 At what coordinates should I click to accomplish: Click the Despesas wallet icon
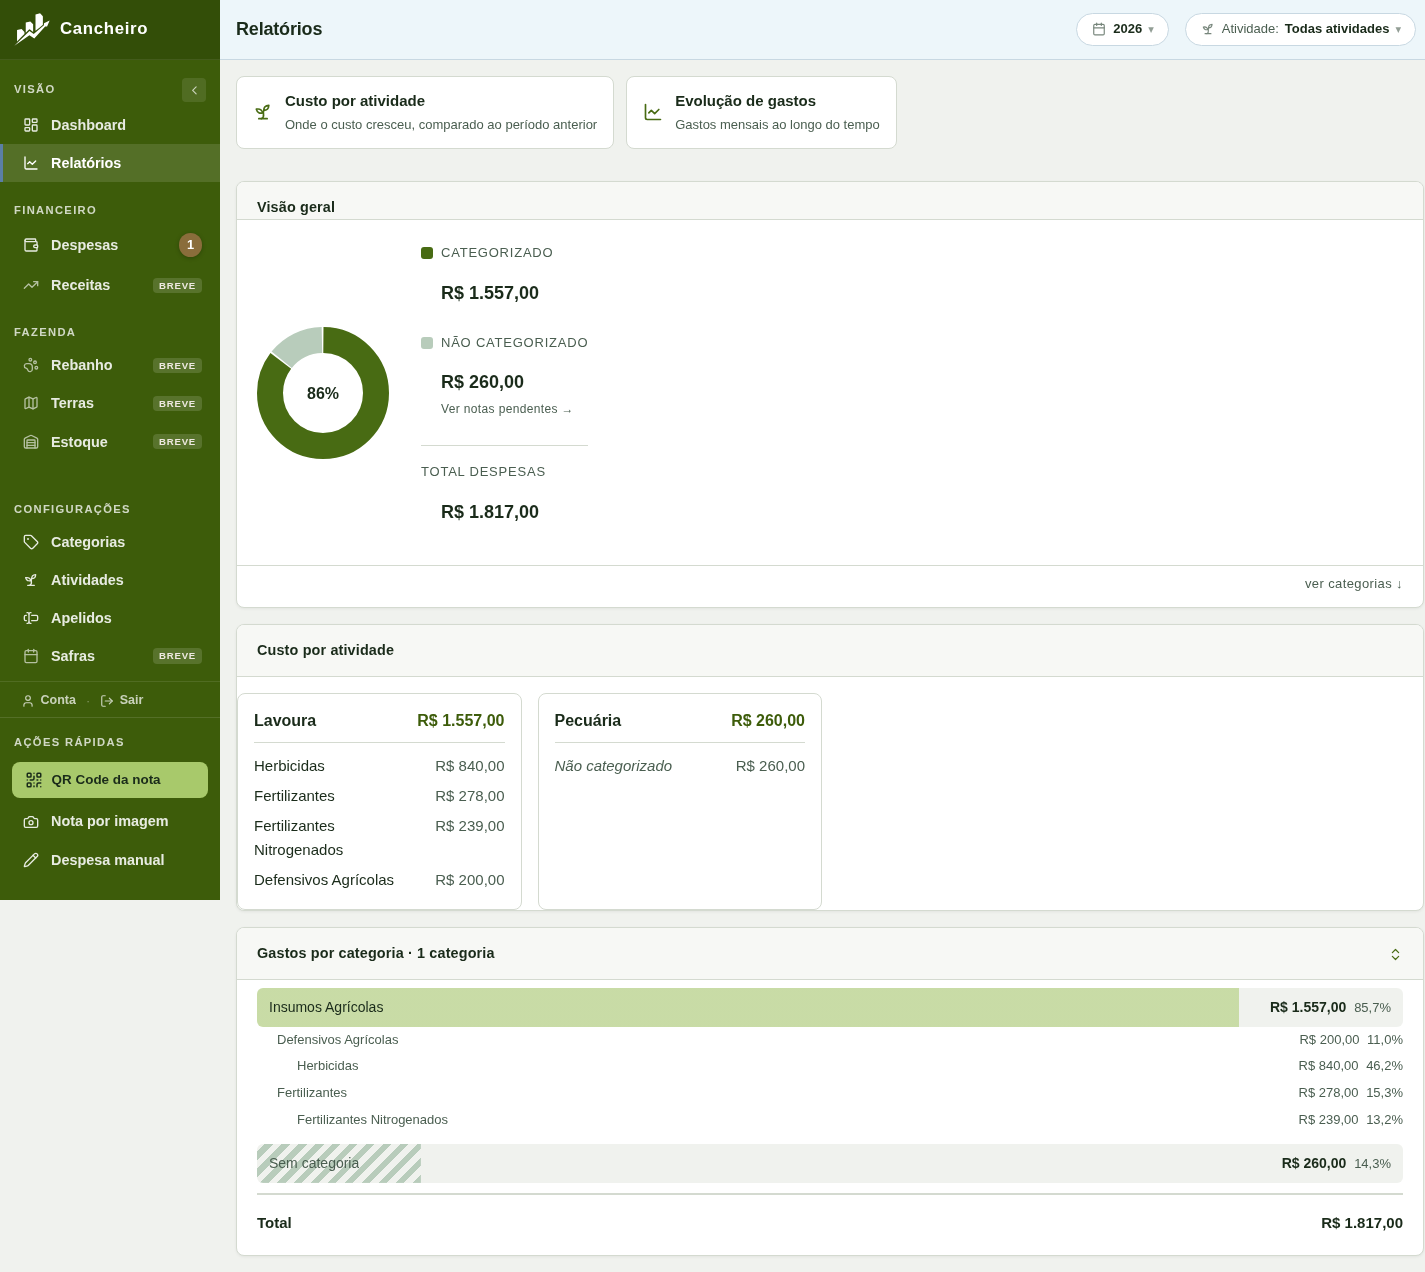(x=31, y=245)
